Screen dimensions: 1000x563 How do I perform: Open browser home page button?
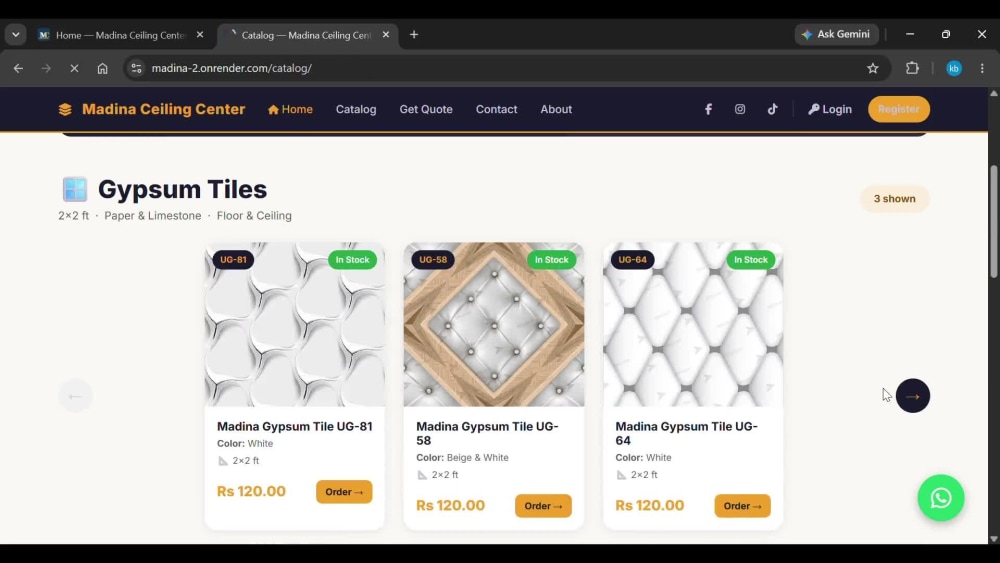pyautogui.click(x=102, y=68)
